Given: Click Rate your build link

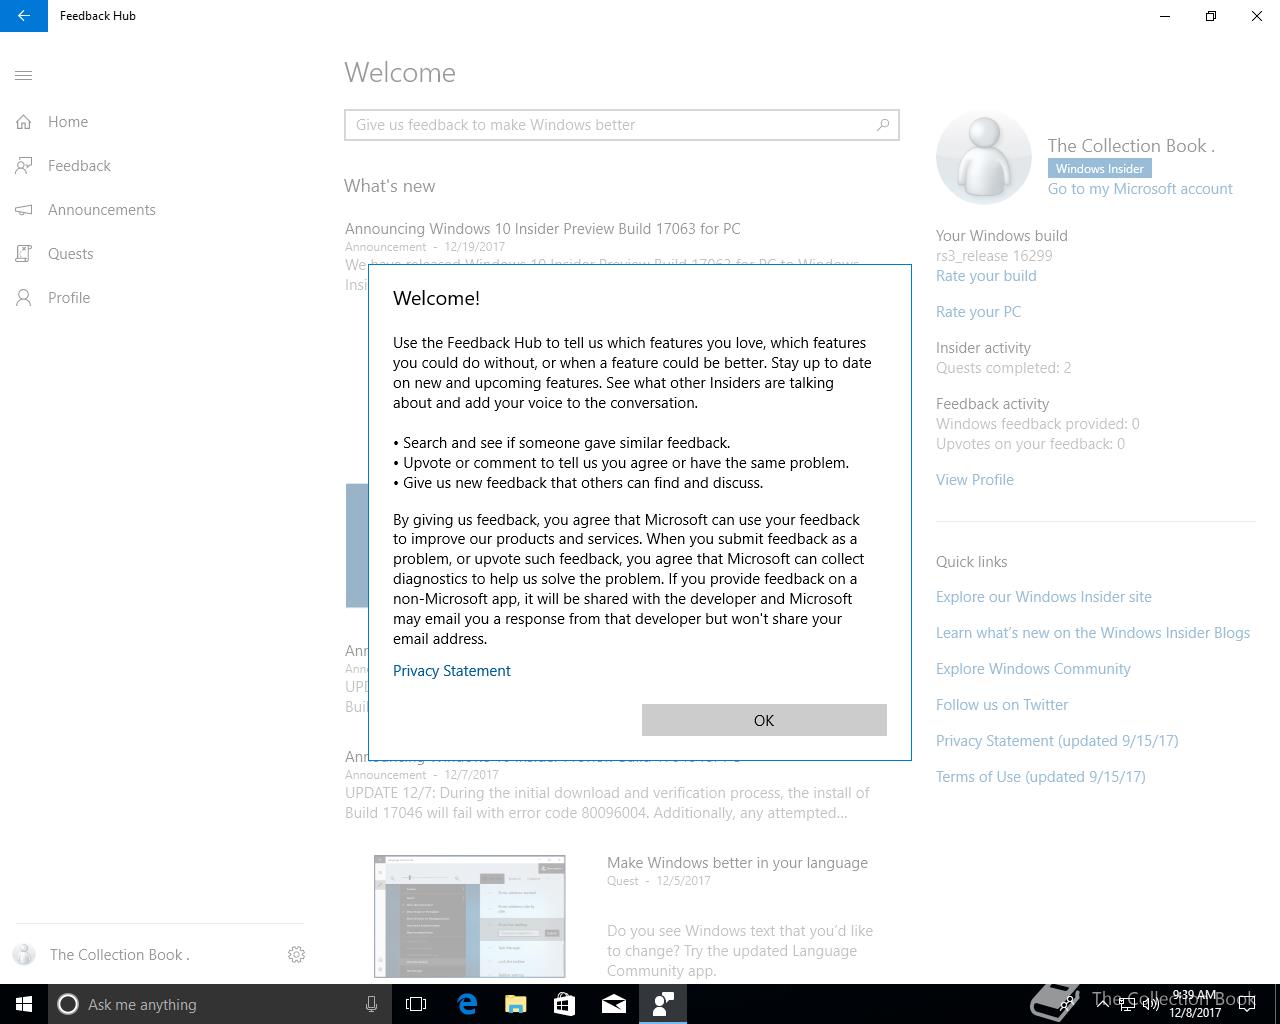Looking at the screenshot, I should point(986,276).
